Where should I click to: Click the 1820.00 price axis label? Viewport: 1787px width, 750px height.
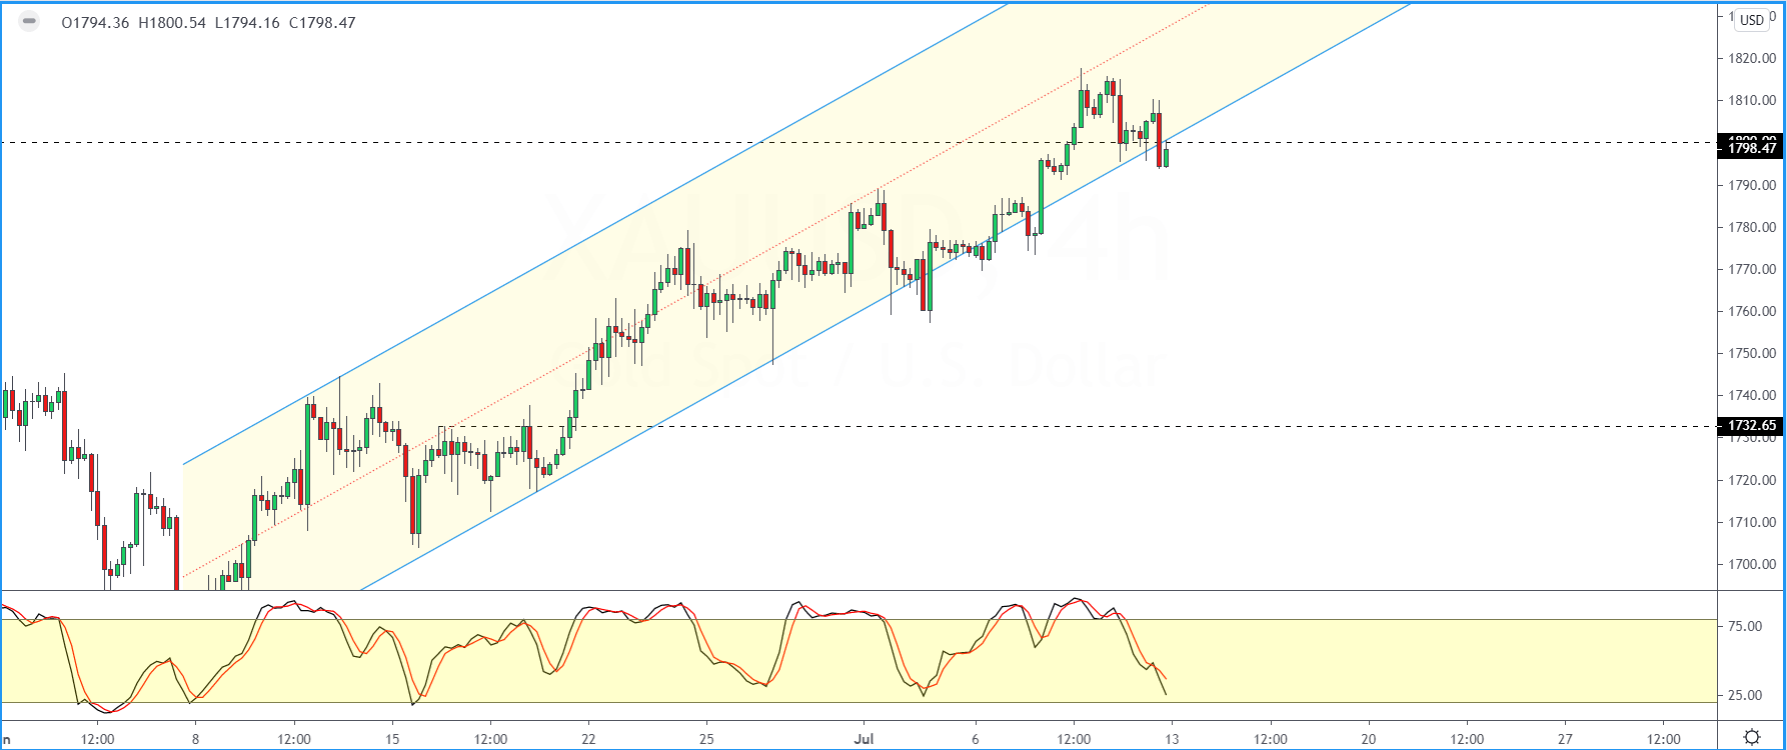pyautogui.click(x=1753, y=58)
